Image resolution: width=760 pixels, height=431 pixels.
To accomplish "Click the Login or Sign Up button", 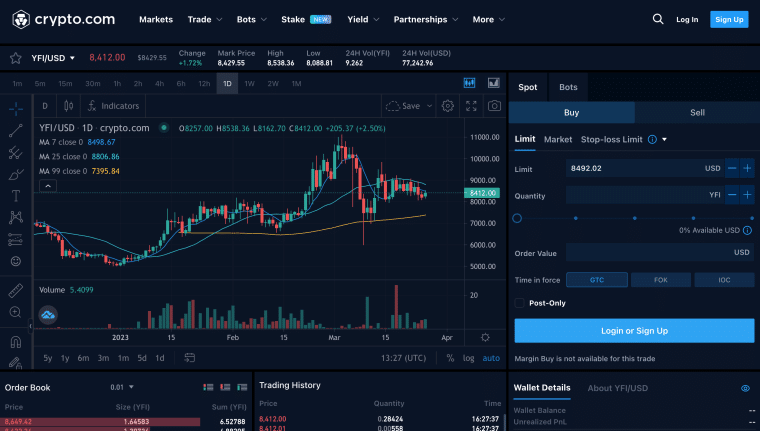I will click(634, 331).
